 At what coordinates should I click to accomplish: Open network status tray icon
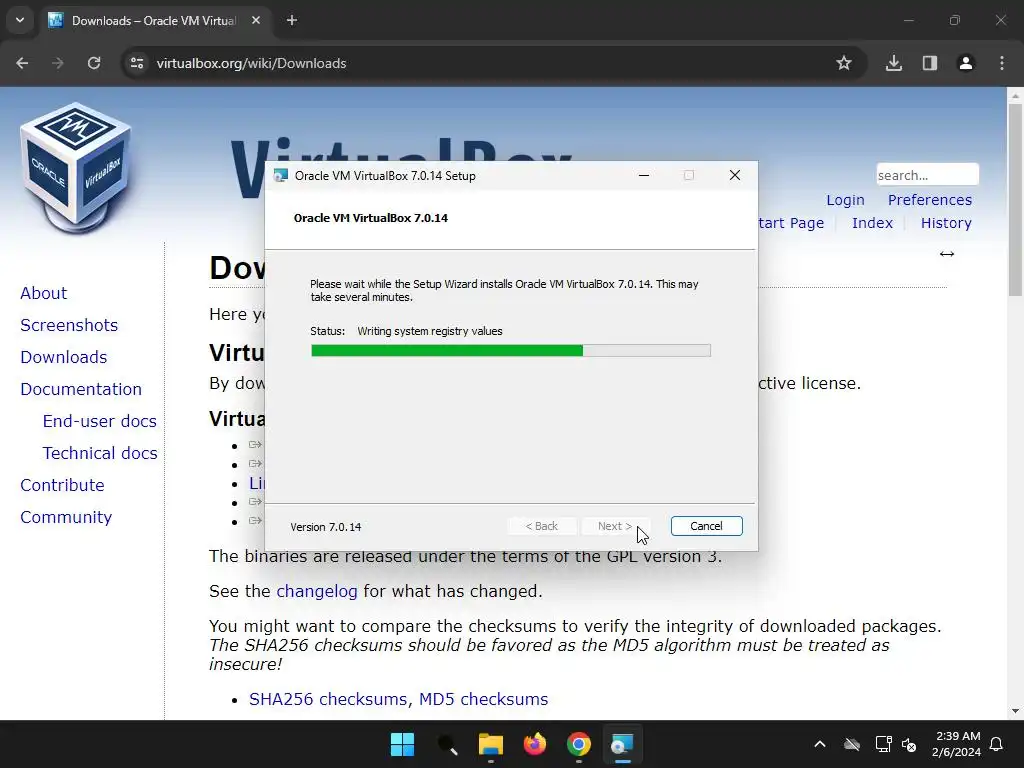coord(884,744)
